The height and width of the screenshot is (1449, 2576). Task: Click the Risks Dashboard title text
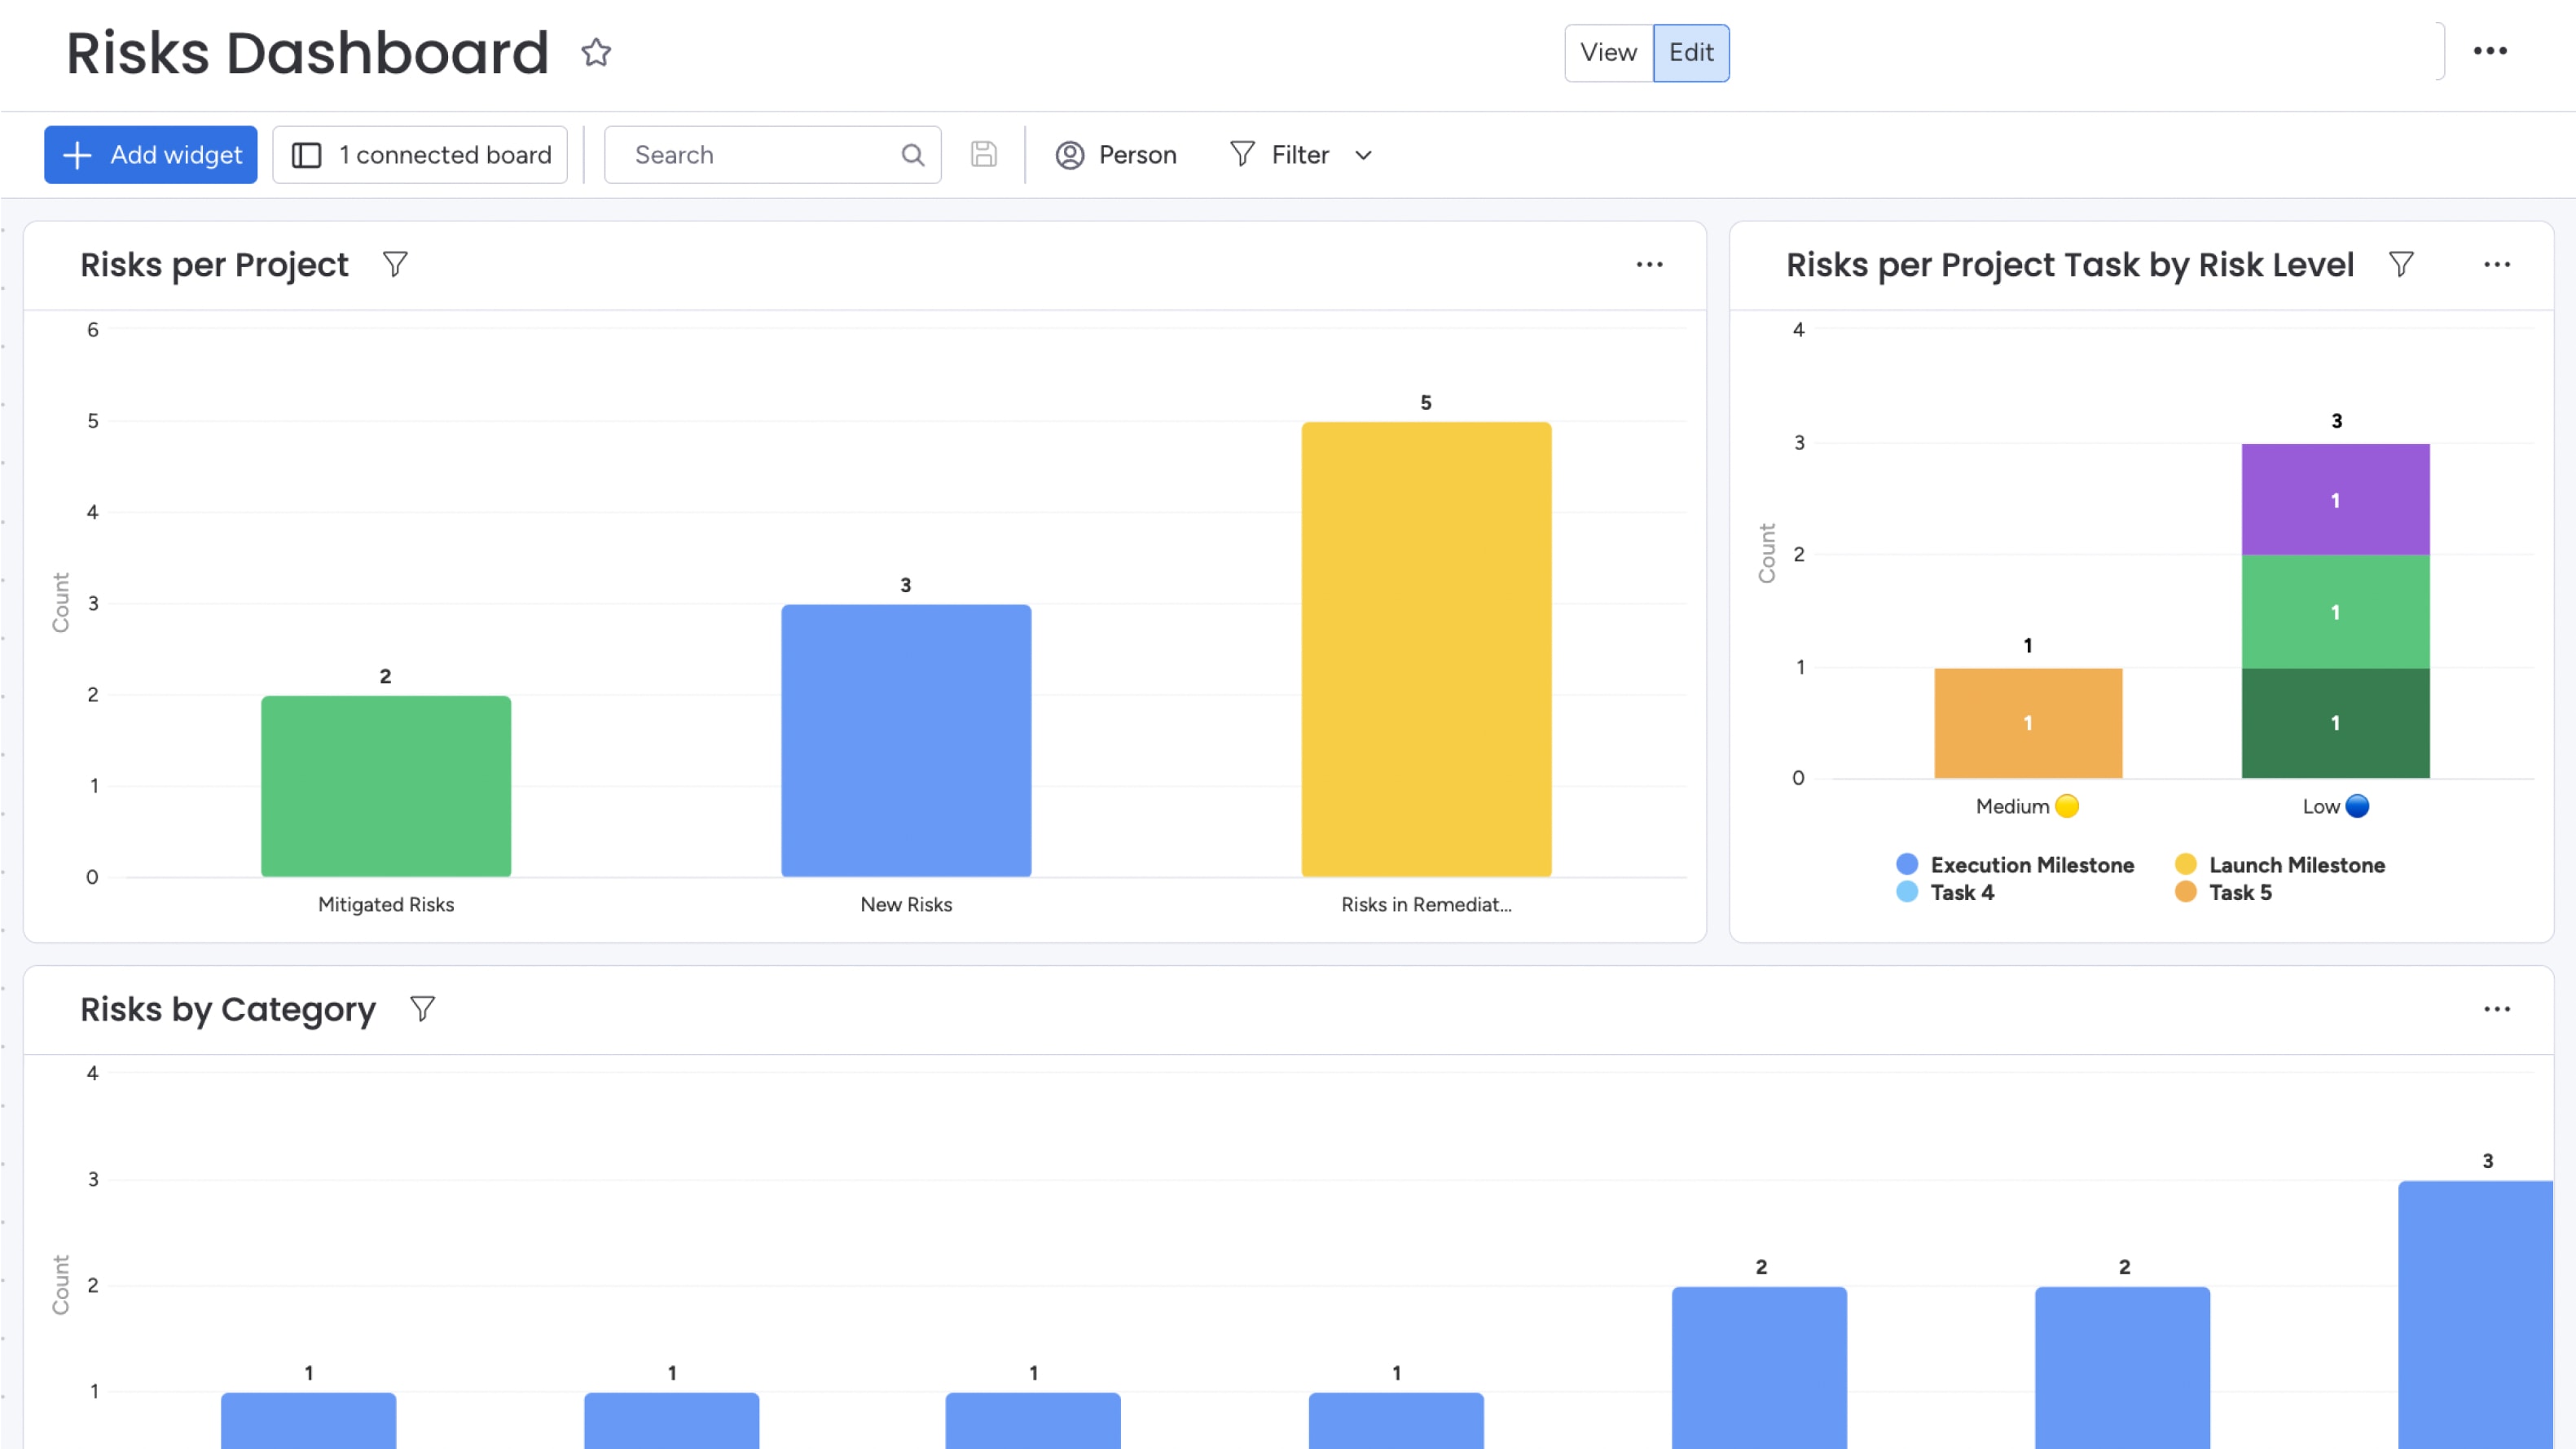[x=308, y=52]
